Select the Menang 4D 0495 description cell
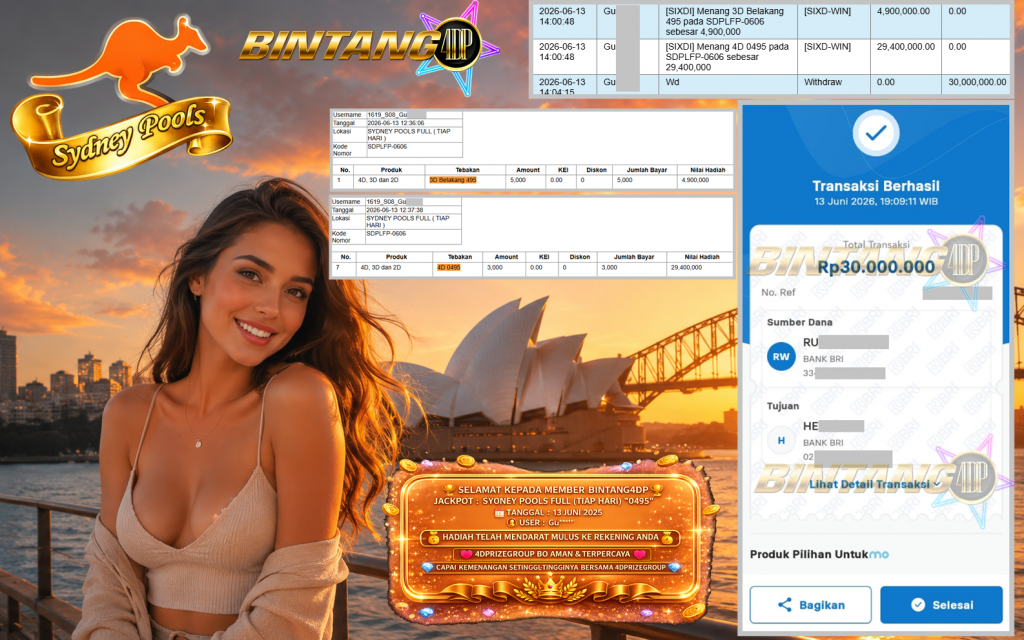The height and width of the screenshot is (640, 1024). tap(728, 57)
